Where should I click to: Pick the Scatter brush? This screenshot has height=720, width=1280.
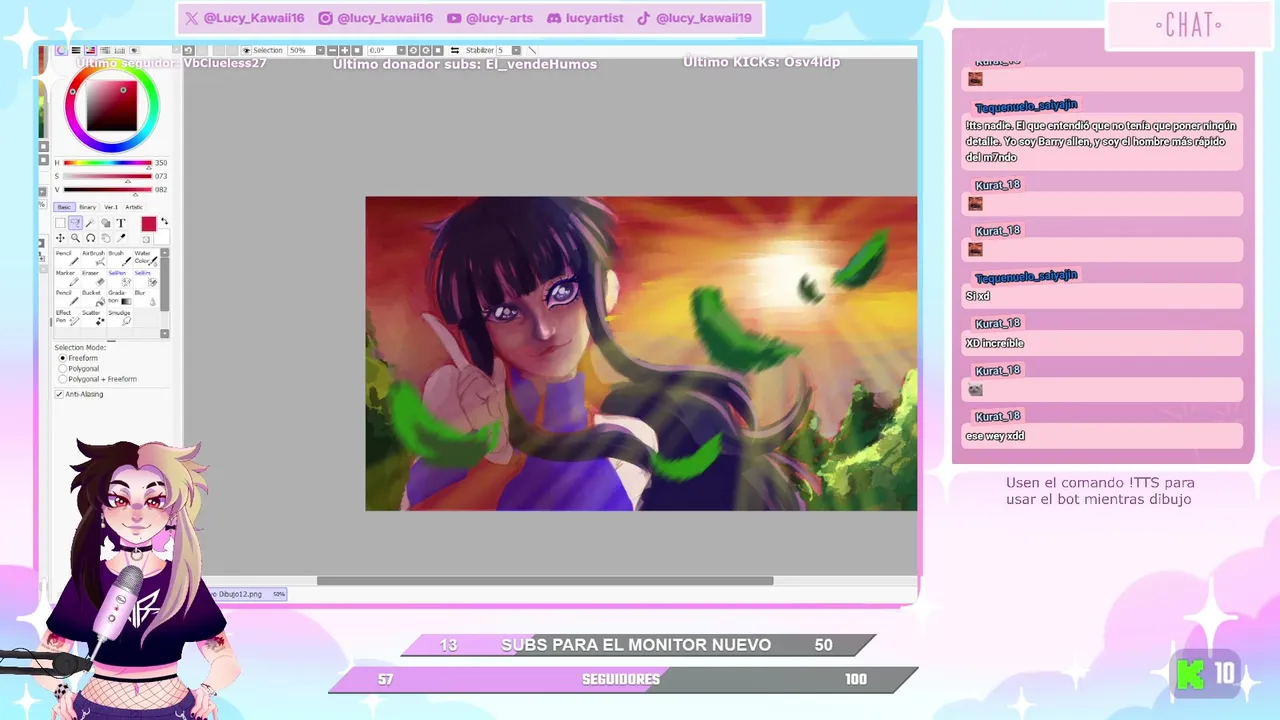tap(94, 318)
